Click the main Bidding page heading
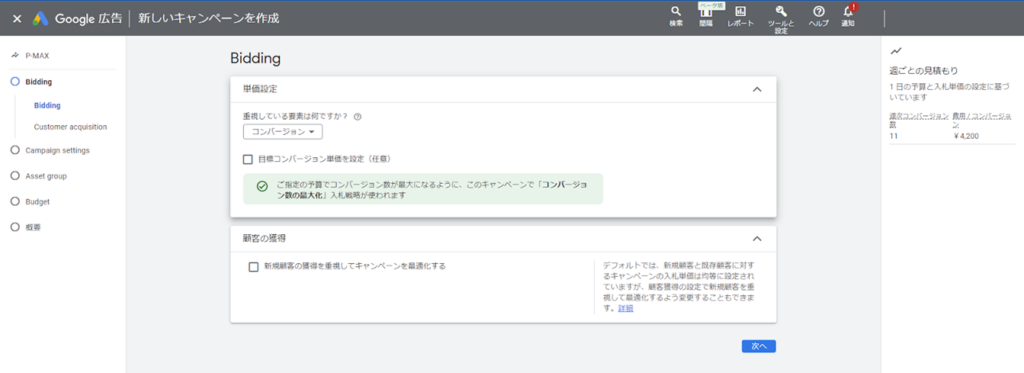 255,58
